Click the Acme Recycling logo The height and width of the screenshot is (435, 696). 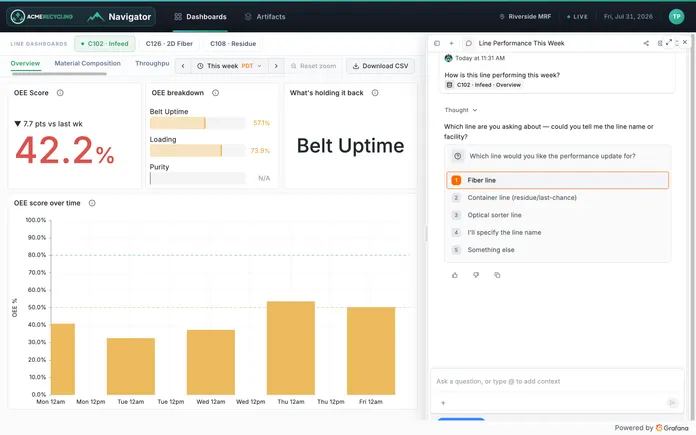(x=42, y=16)
